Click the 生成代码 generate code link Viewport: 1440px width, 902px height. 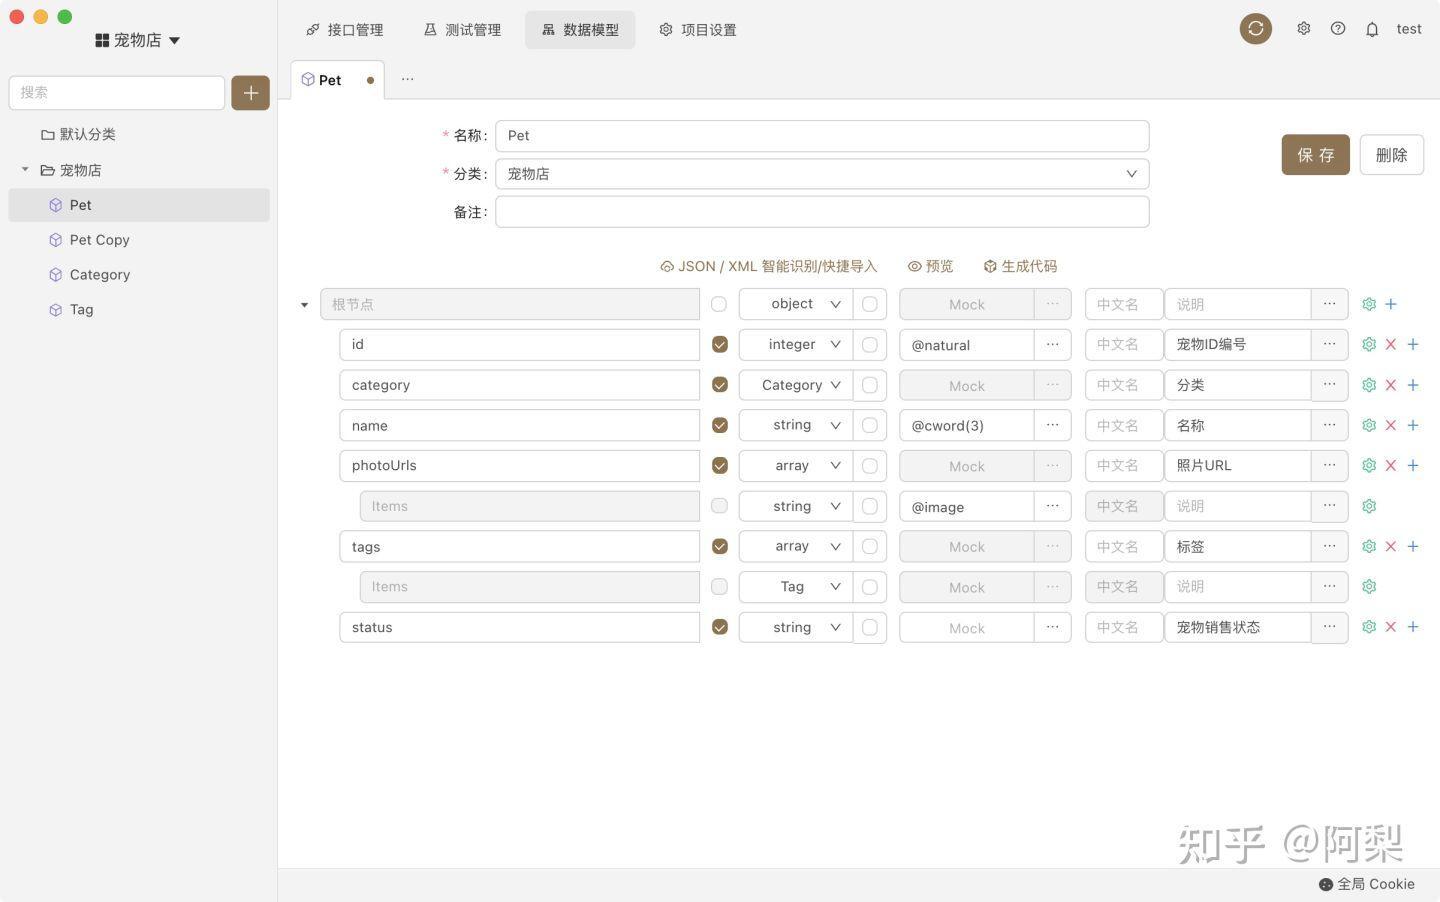[1020, 266]
